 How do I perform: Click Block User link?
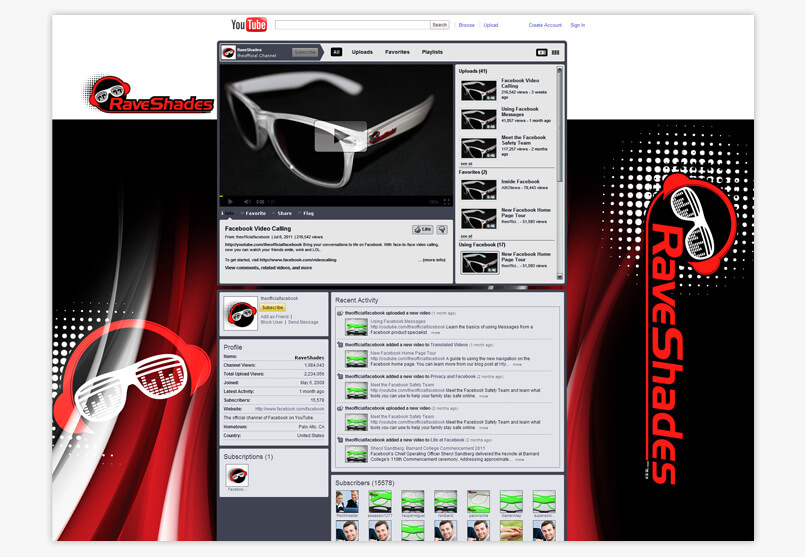[272, 322]
